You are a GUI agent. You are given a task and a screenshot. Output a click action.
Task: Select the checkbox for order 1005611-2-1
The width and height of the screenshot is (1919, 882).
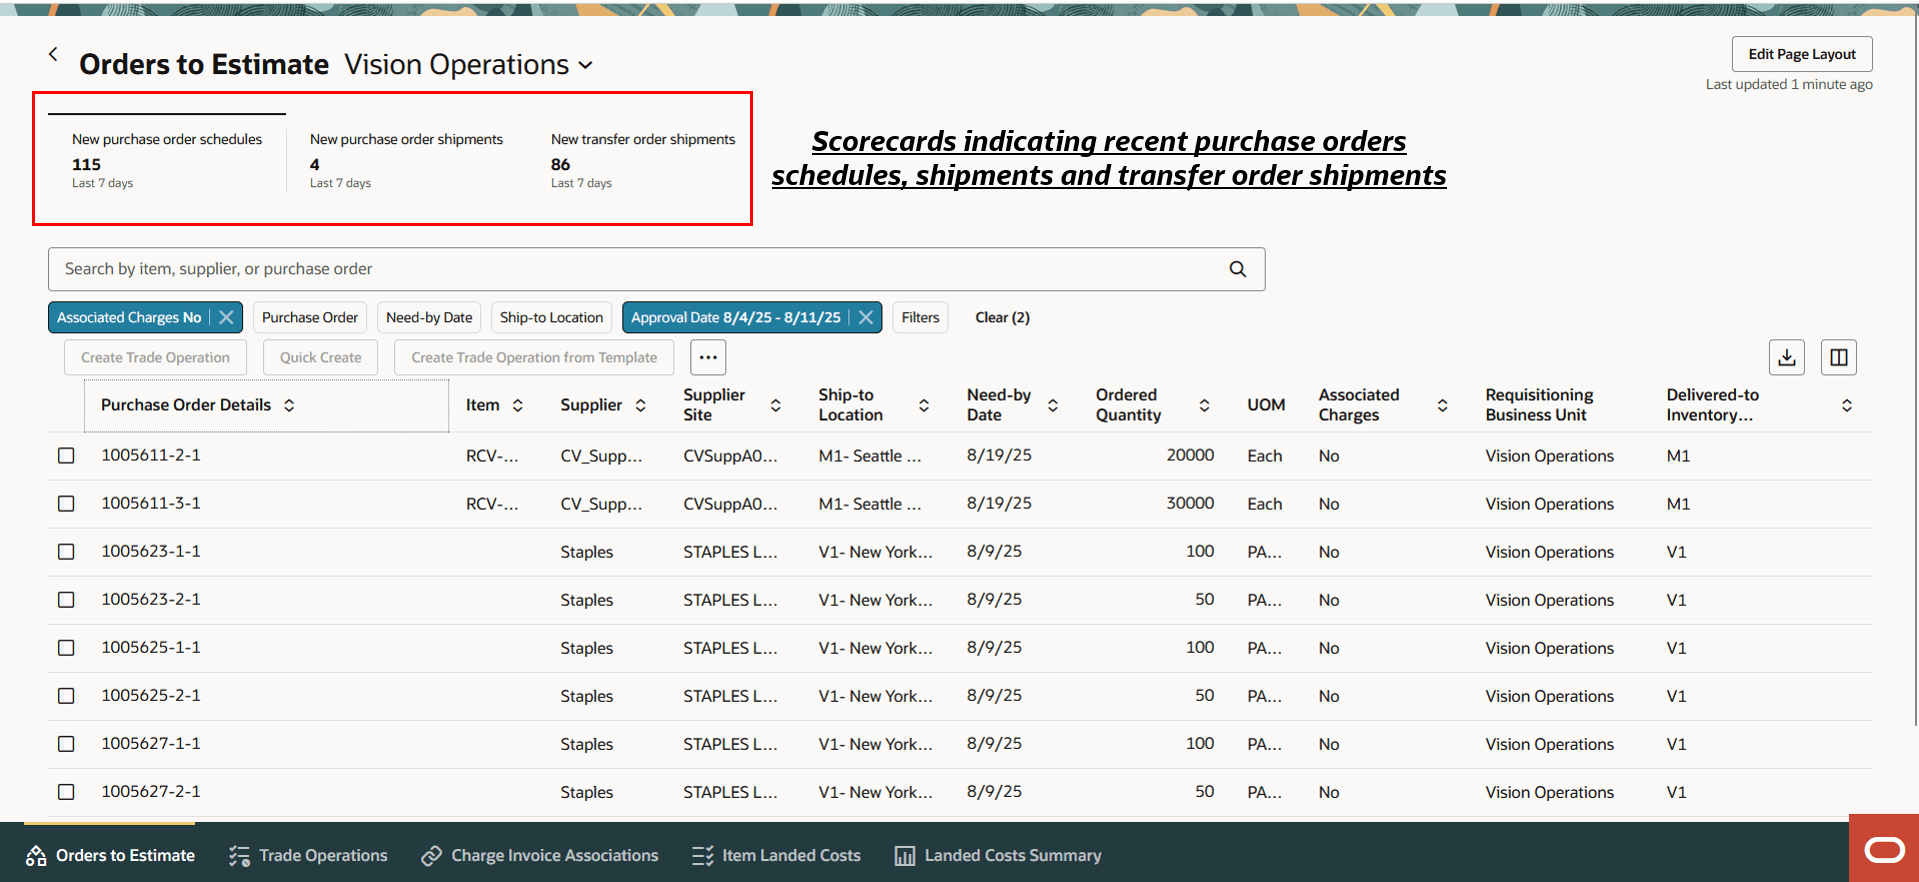66,455
